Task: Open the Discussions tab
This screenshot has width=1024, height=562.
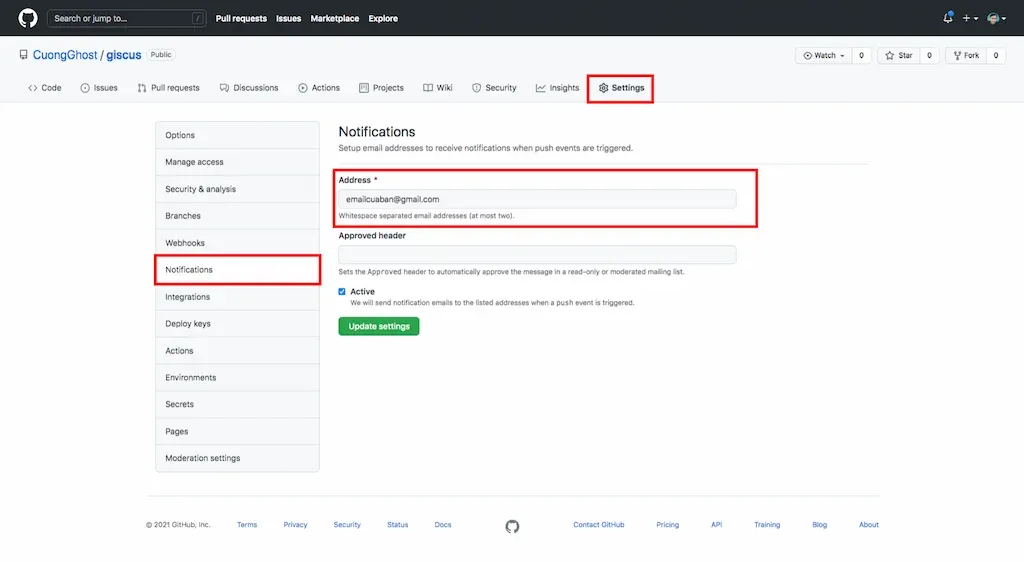Action: pos(249,87)
